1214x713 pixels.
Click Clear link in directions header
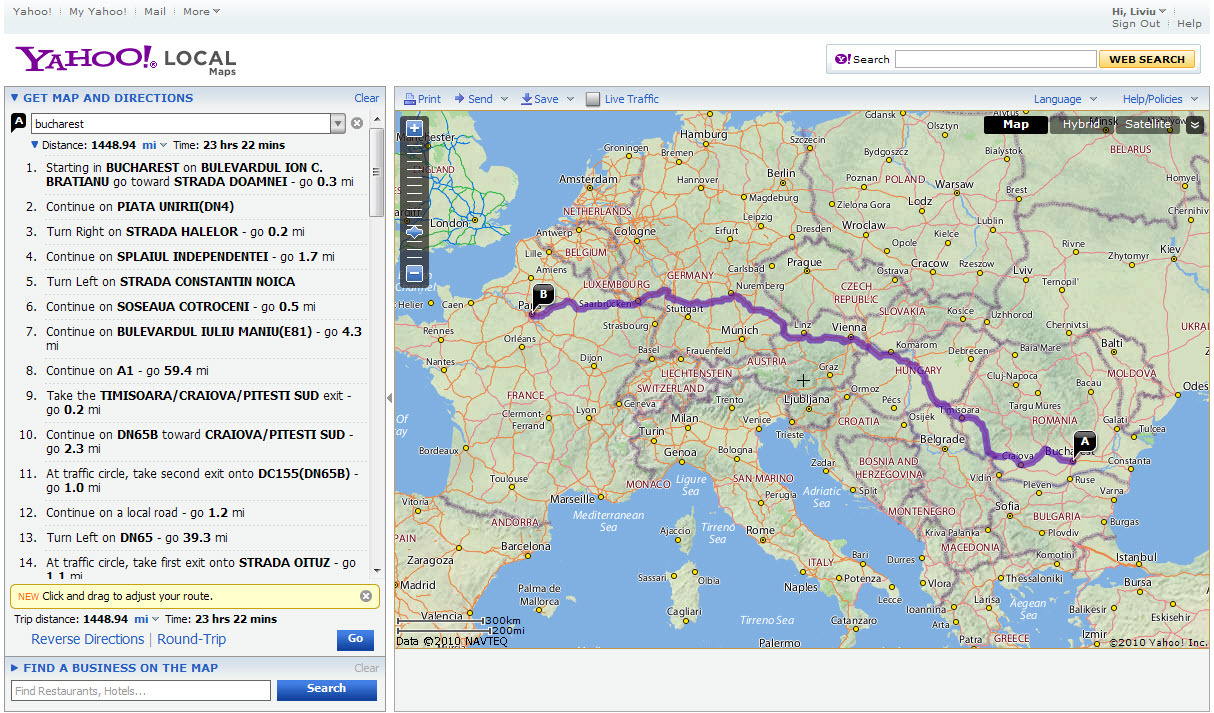[366, 98]
